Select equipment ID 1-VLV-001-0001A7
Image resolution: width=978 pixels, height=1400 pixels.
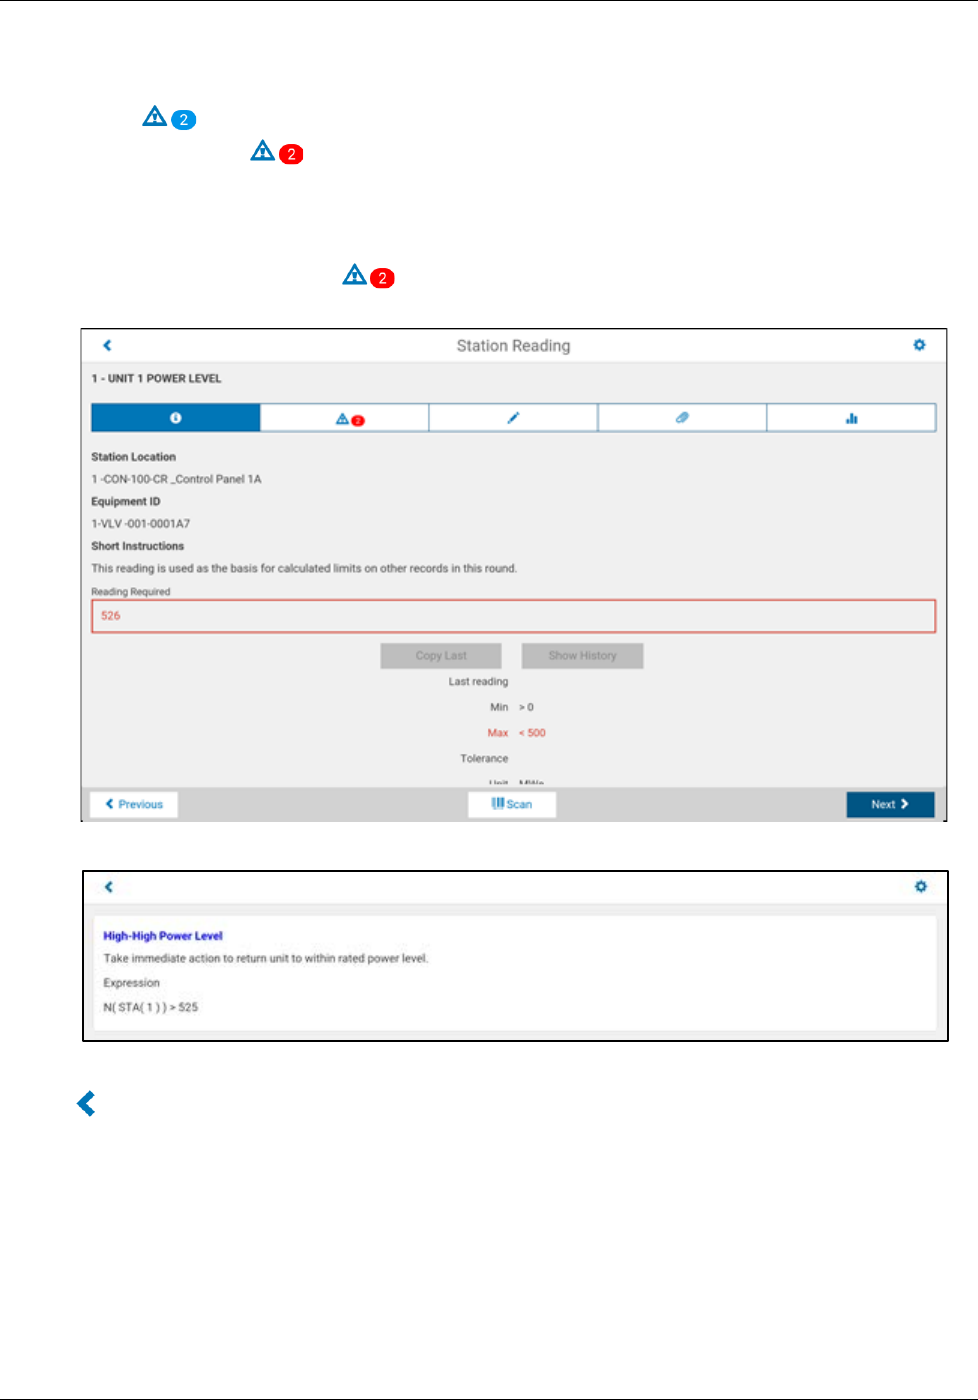[141, 524]
